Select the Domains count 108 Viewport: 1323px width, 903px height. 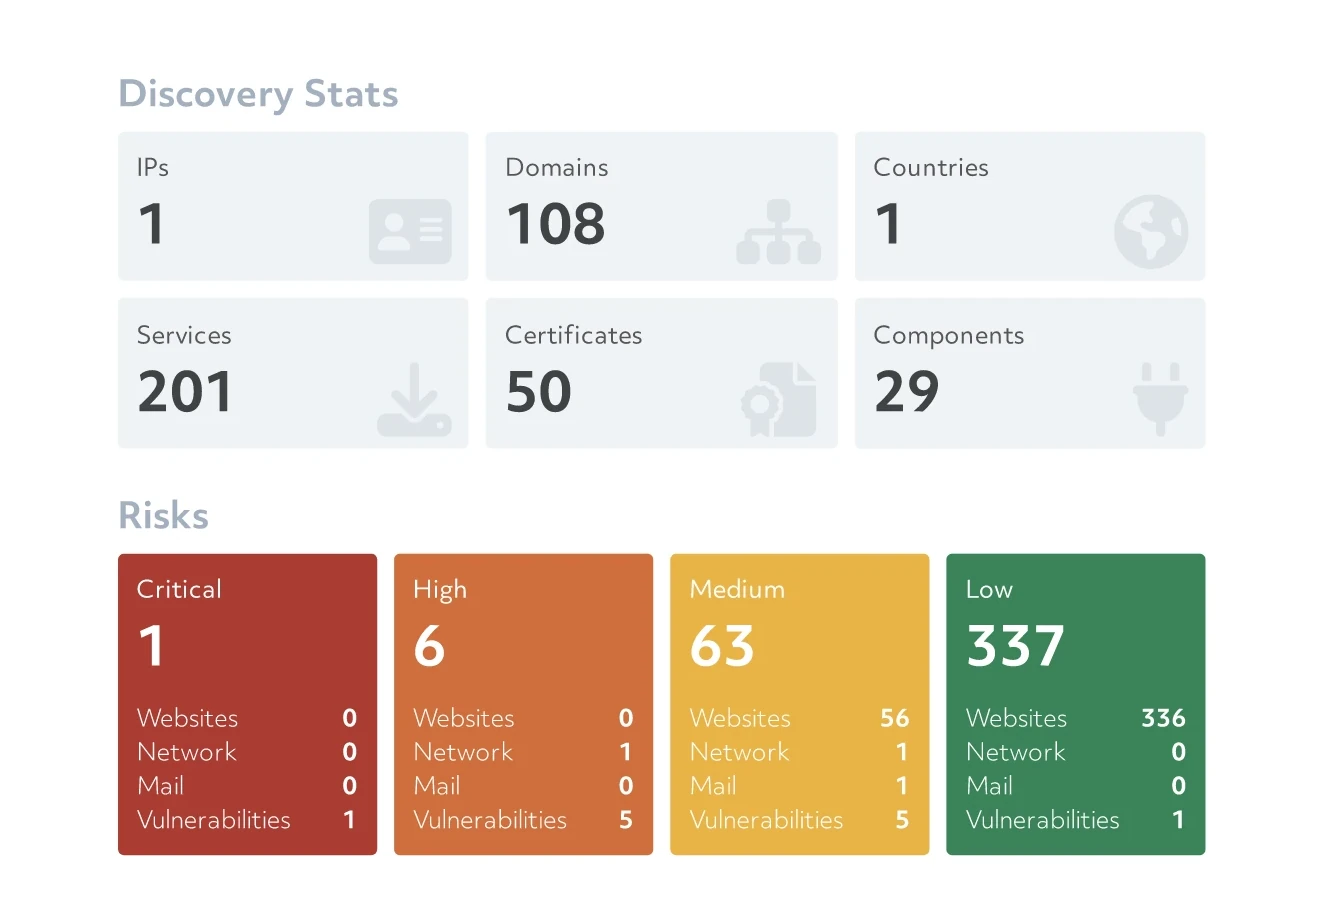click(x=556, y=223)
